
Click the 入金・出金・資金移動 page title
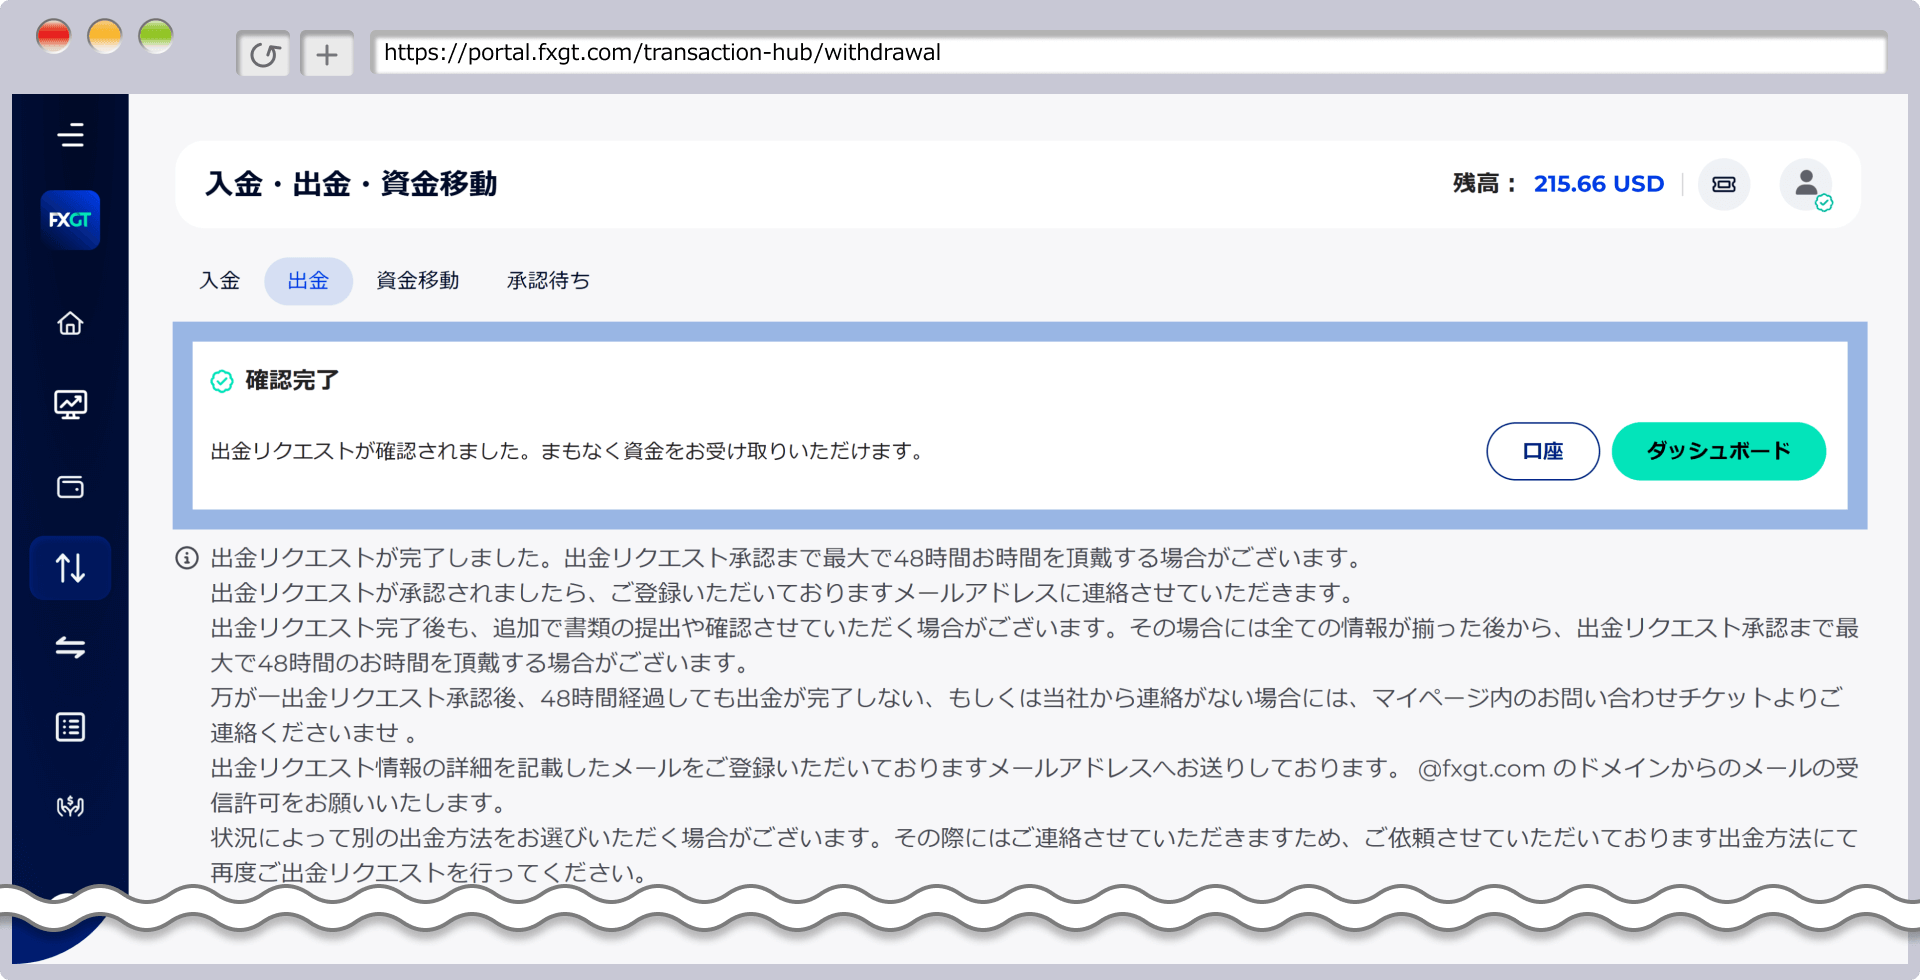tap(351, 184)
